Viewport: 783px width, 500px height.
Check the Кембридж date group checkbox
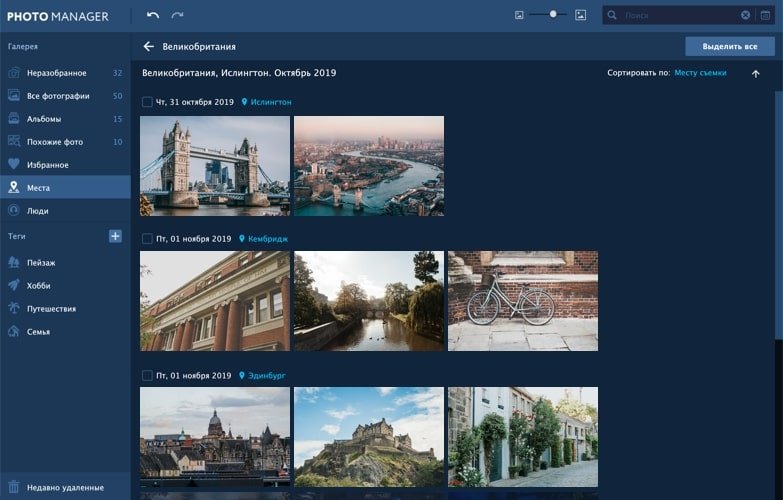coord(147,239)
